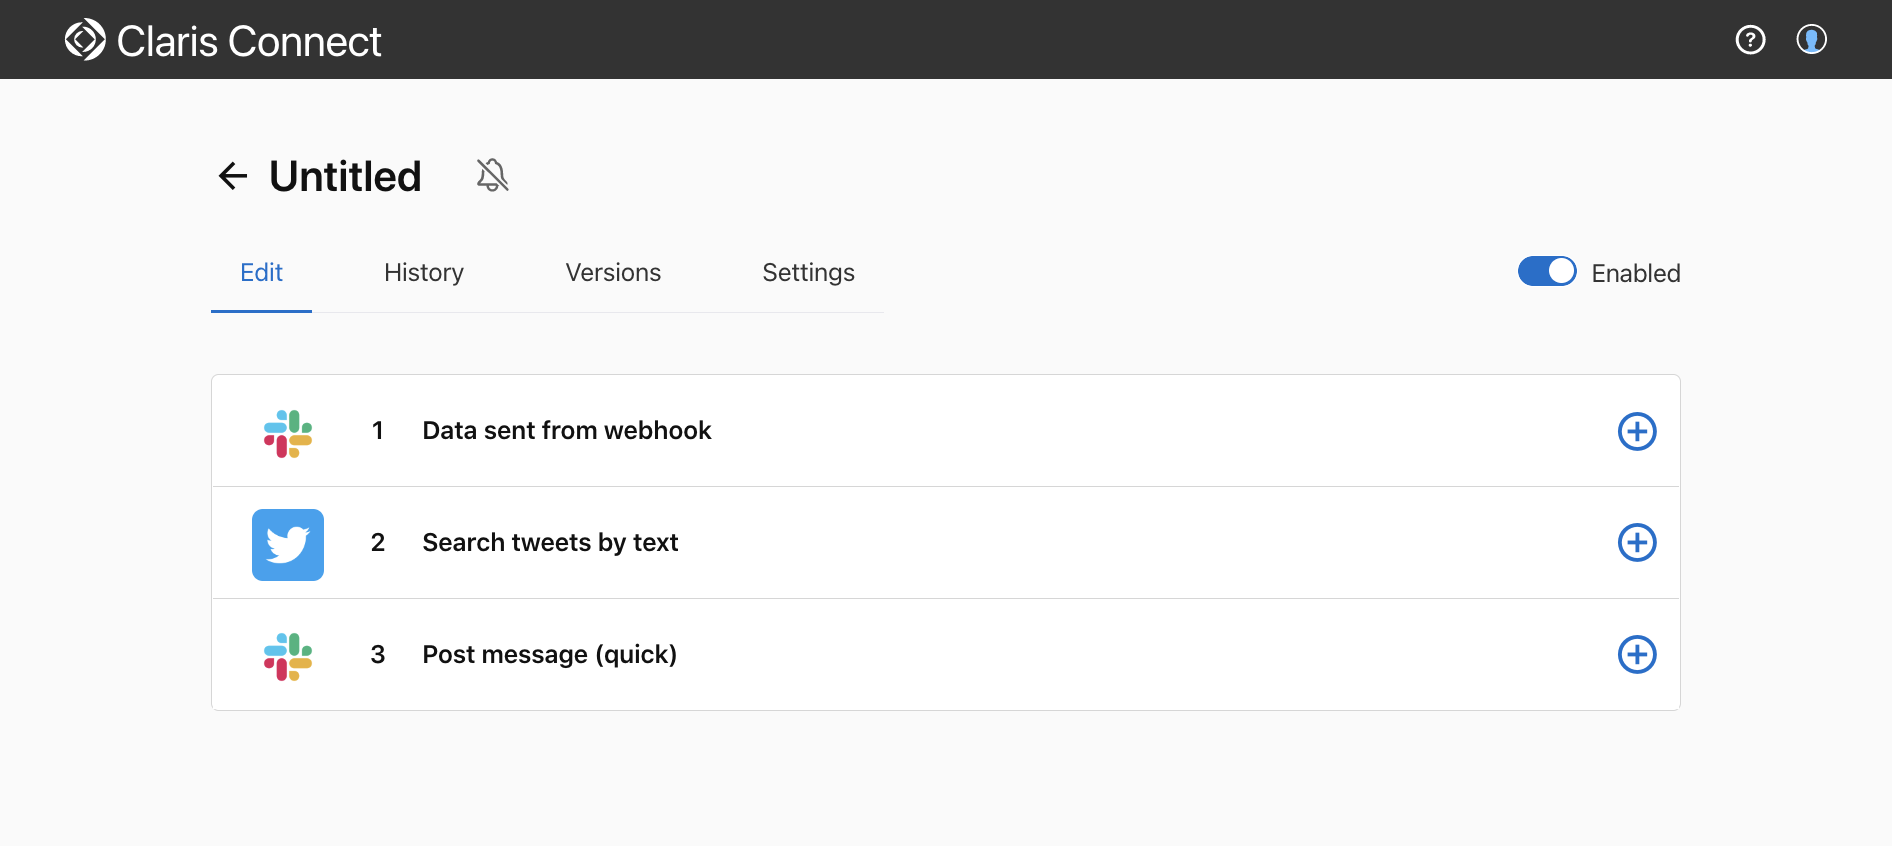Click the Untitled flow title

tap(345, 177)
